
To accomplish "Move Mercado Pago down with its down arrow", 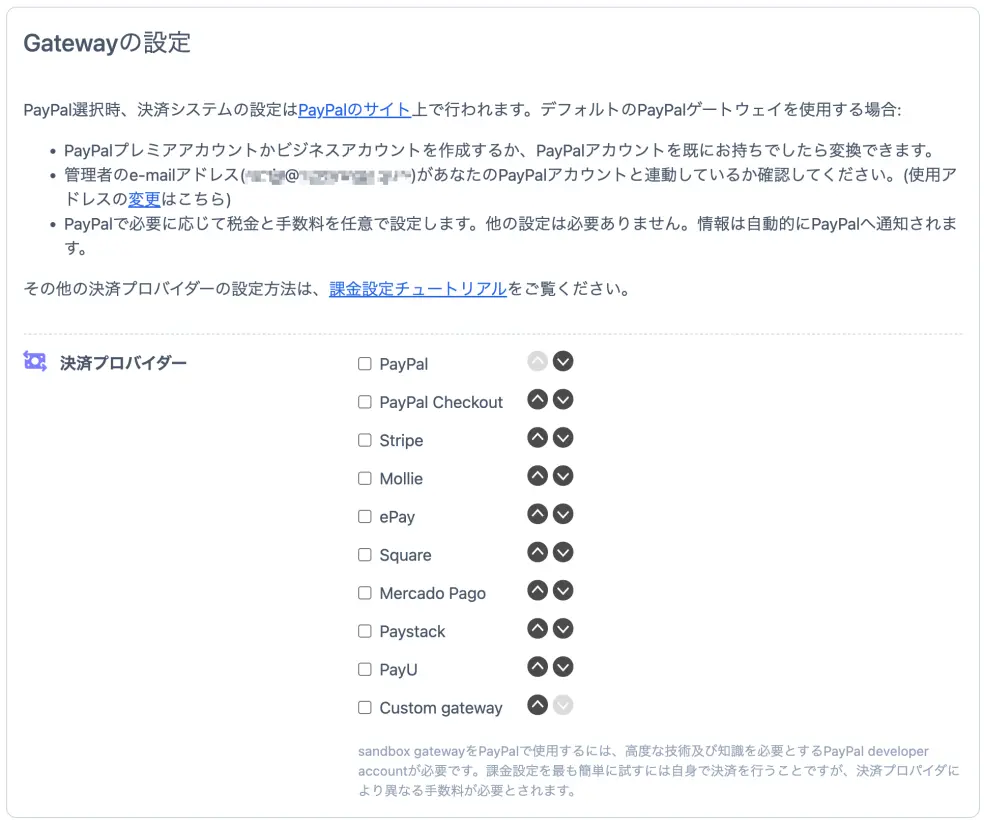I will click(563, 590).
